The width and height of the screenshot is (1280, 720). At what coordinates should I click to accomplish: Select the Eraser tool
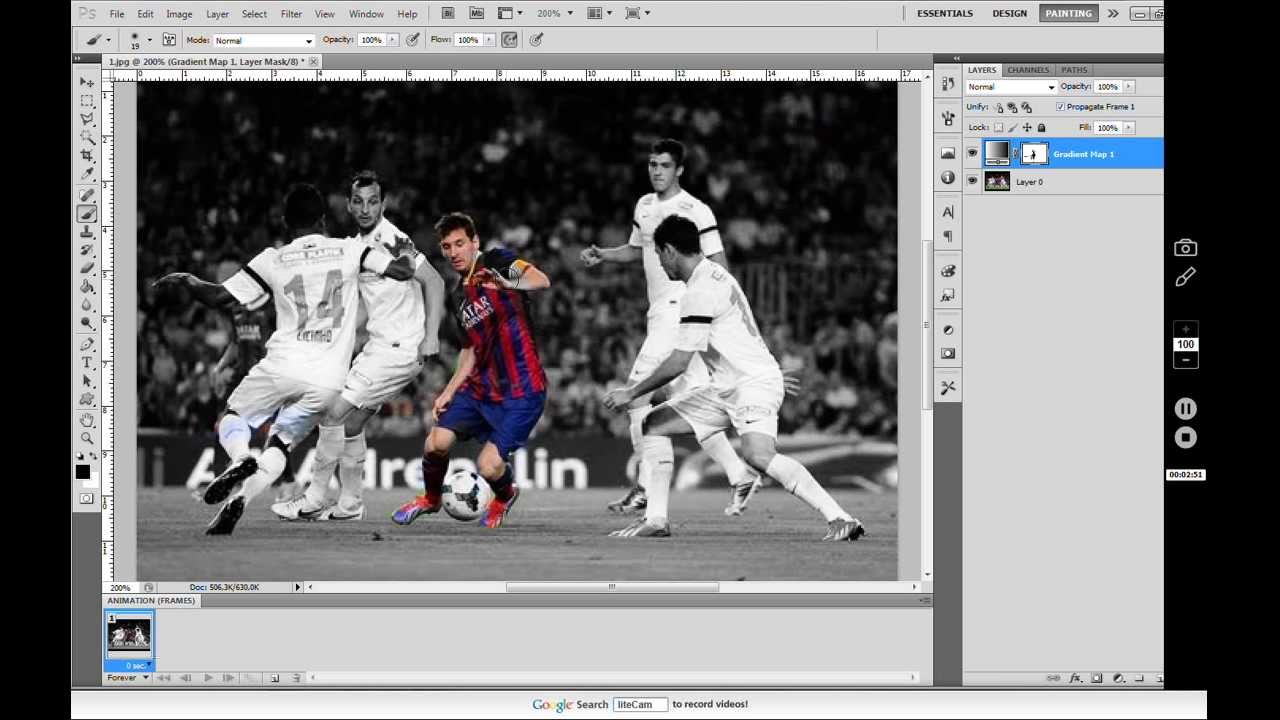(x=87, y=268)
